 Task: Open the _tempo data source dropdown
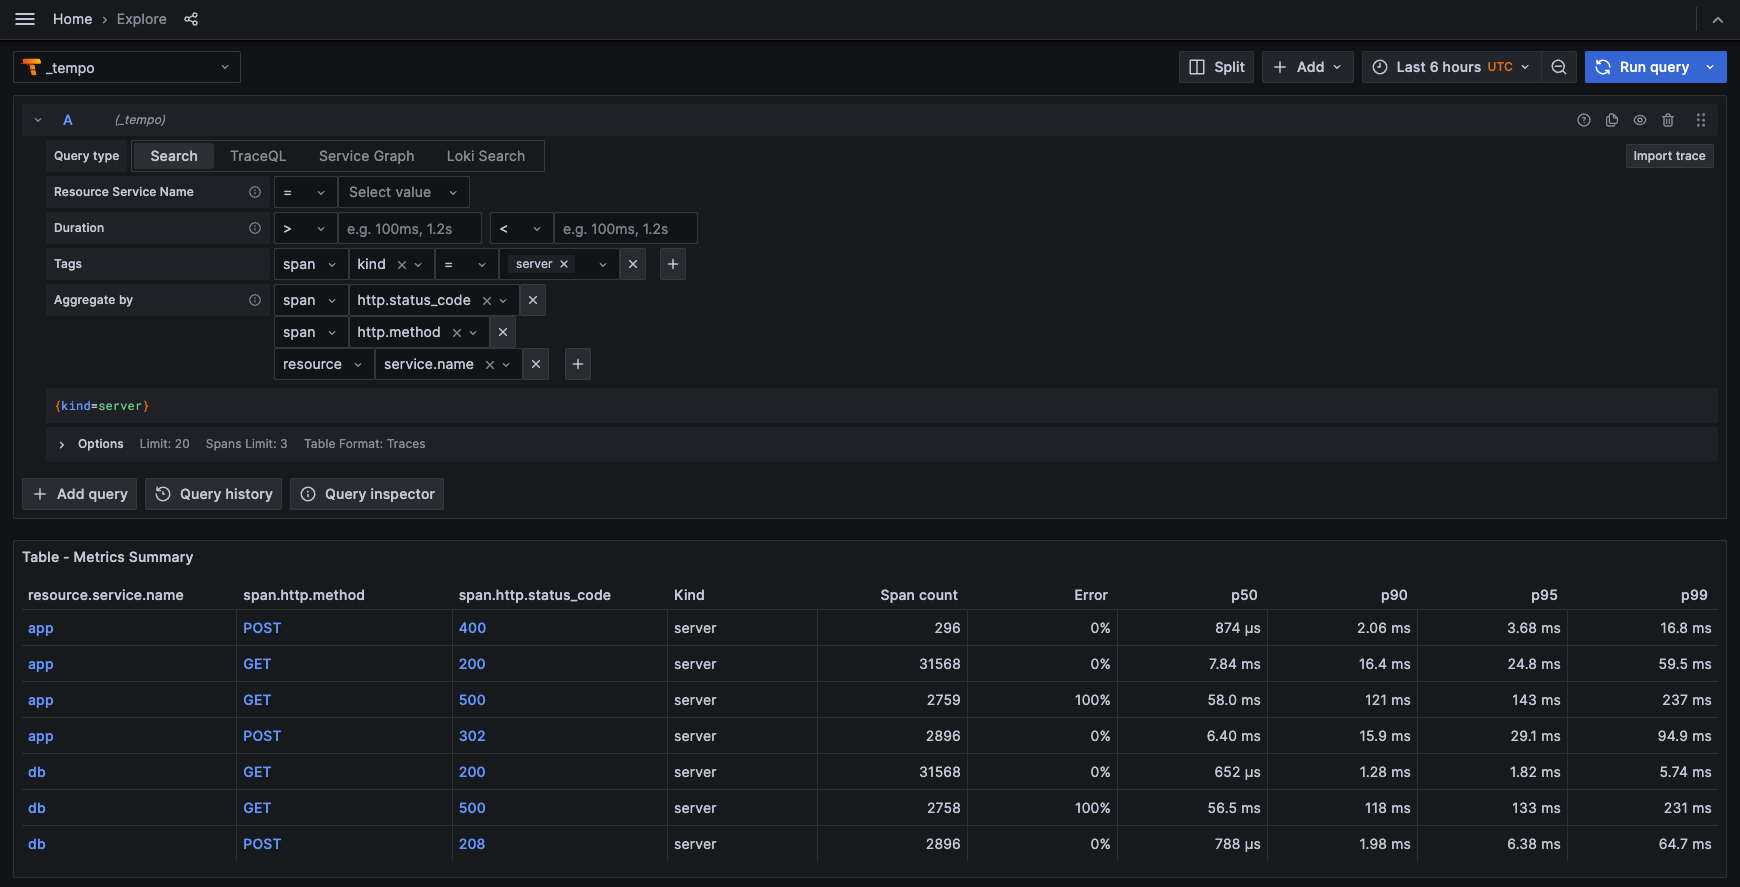pyautogui.click(x=127, y=67)
